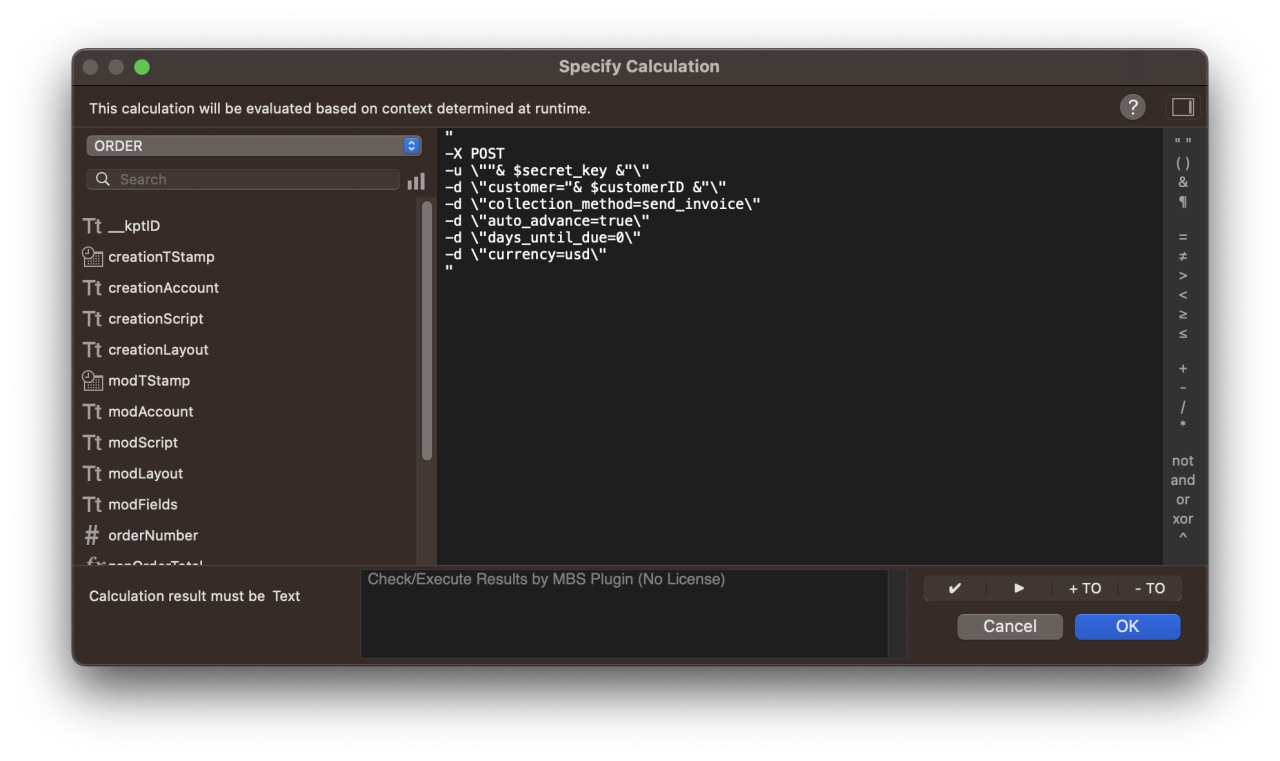Image resolution: width=1280 pixels, height=761 pixels.
Task: Insert the 'or' logical operator
Action: click(x=1183, y=499)
